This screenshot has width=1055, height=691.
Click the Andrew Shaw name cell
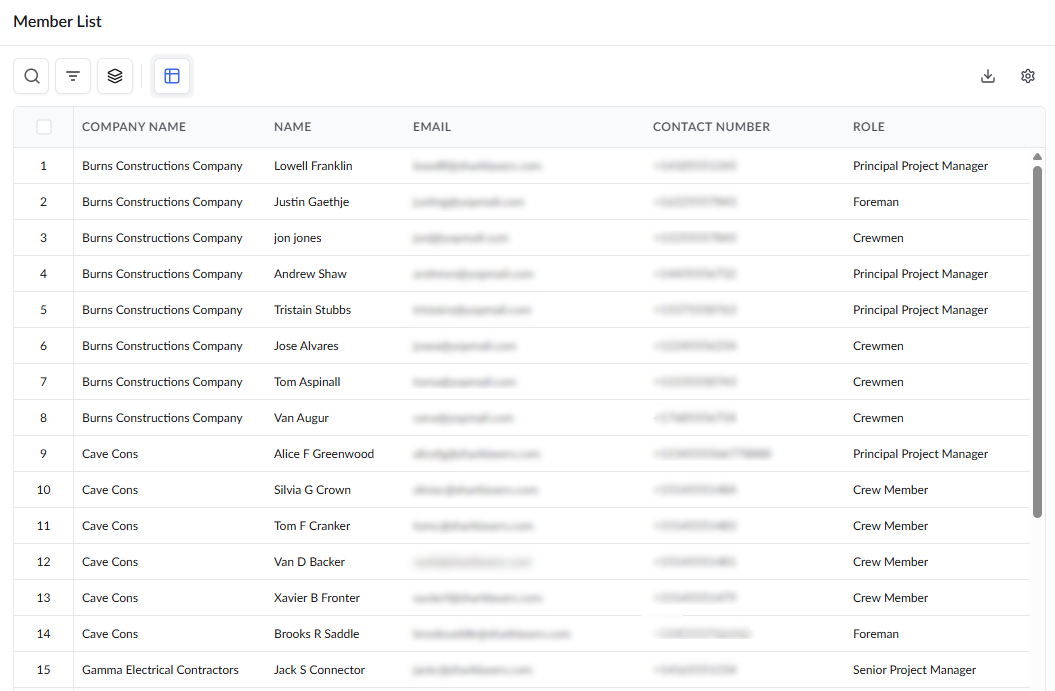310,274
